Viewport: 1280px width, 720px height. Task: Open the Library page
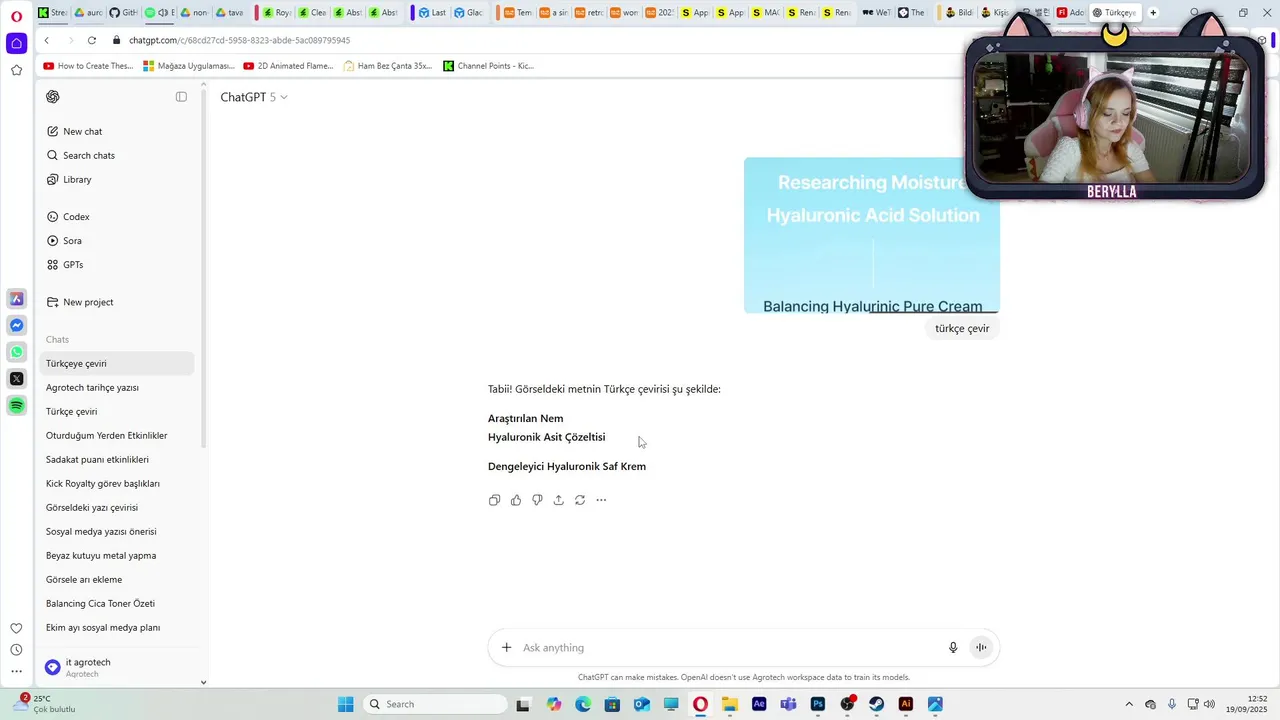117,180
